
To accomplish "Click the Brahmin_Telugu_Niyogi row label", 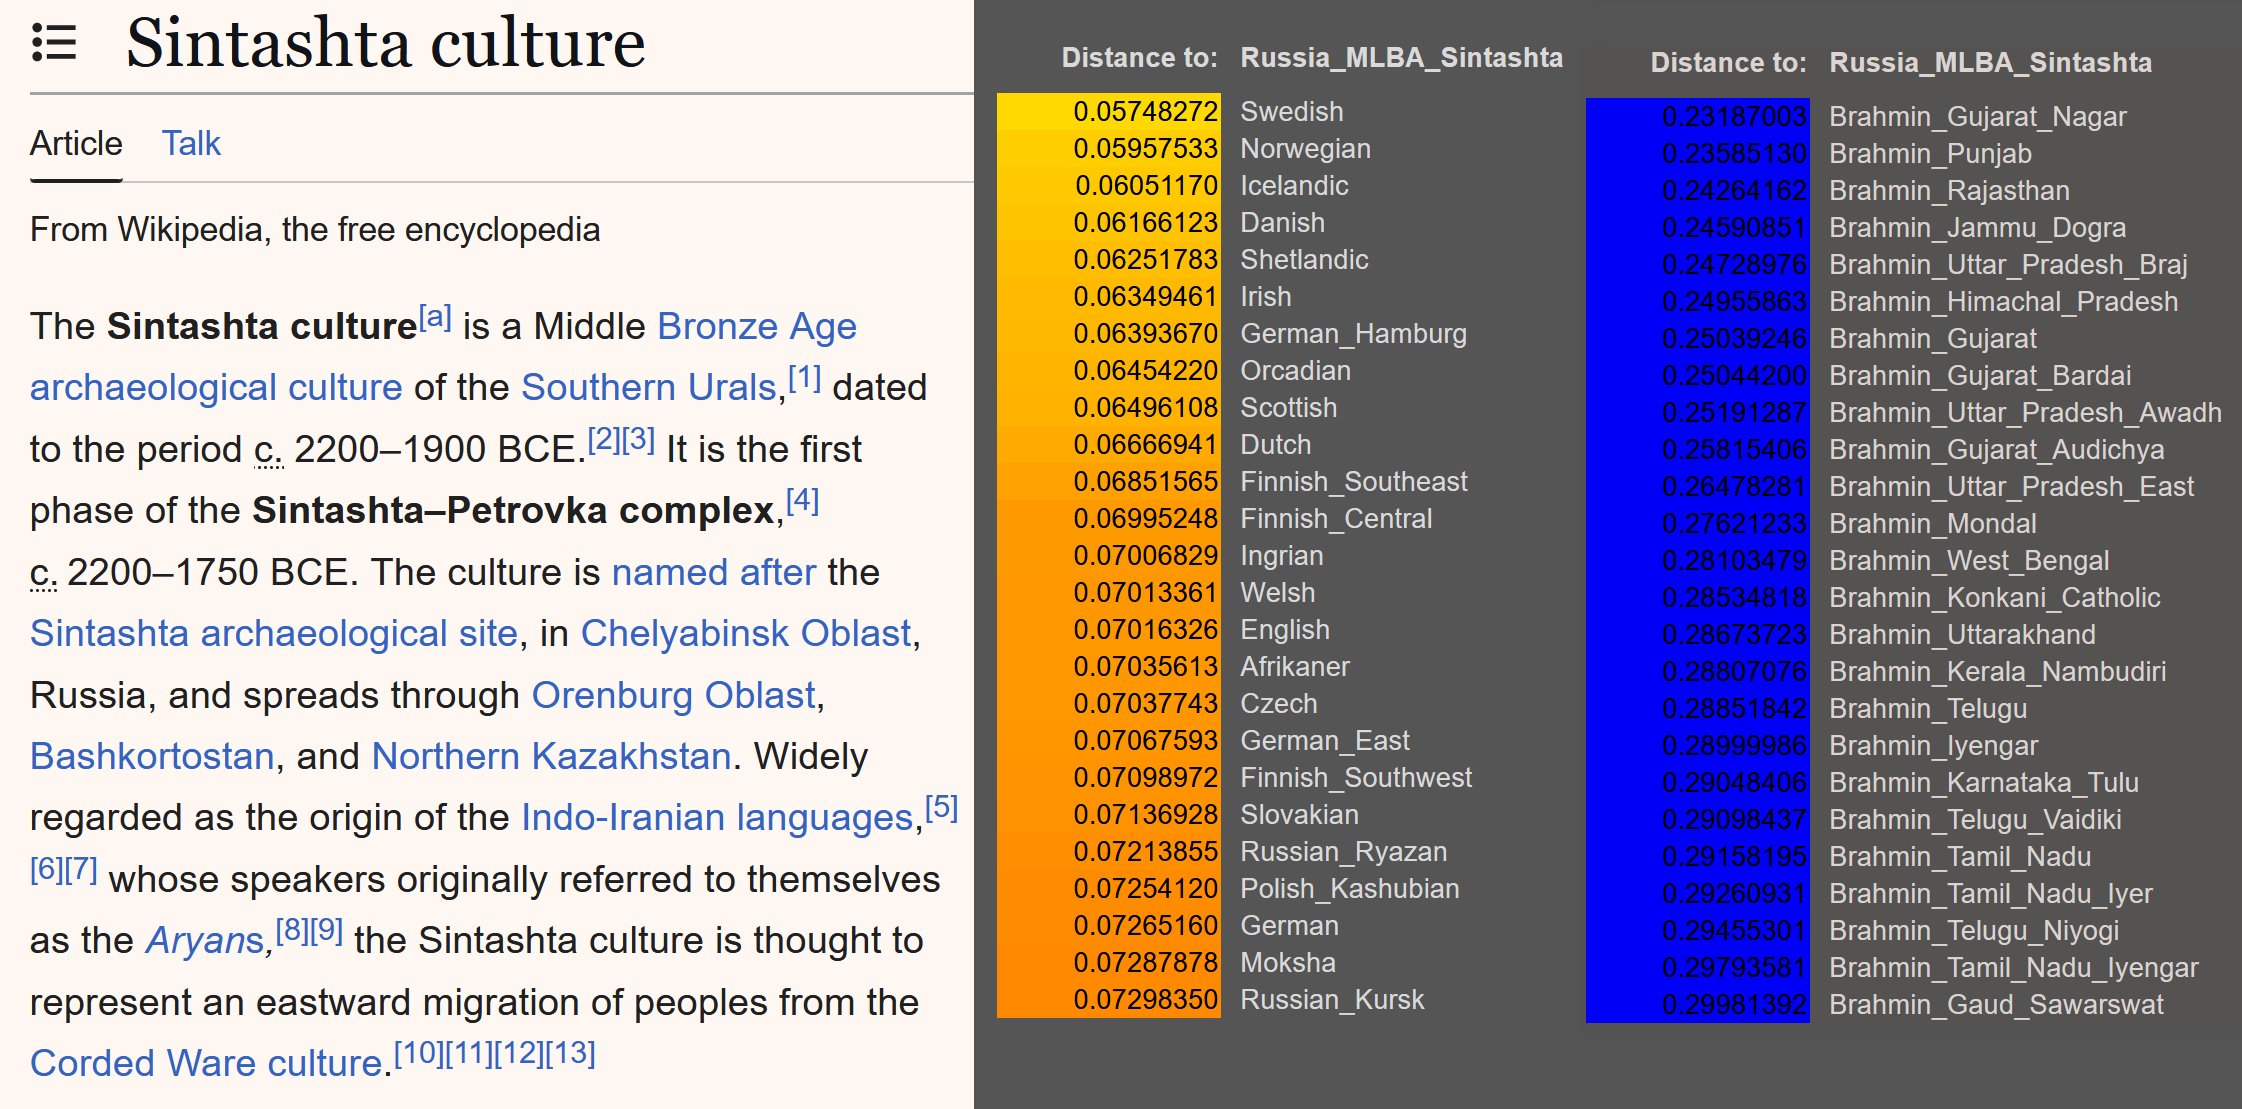I will 1974,931.
